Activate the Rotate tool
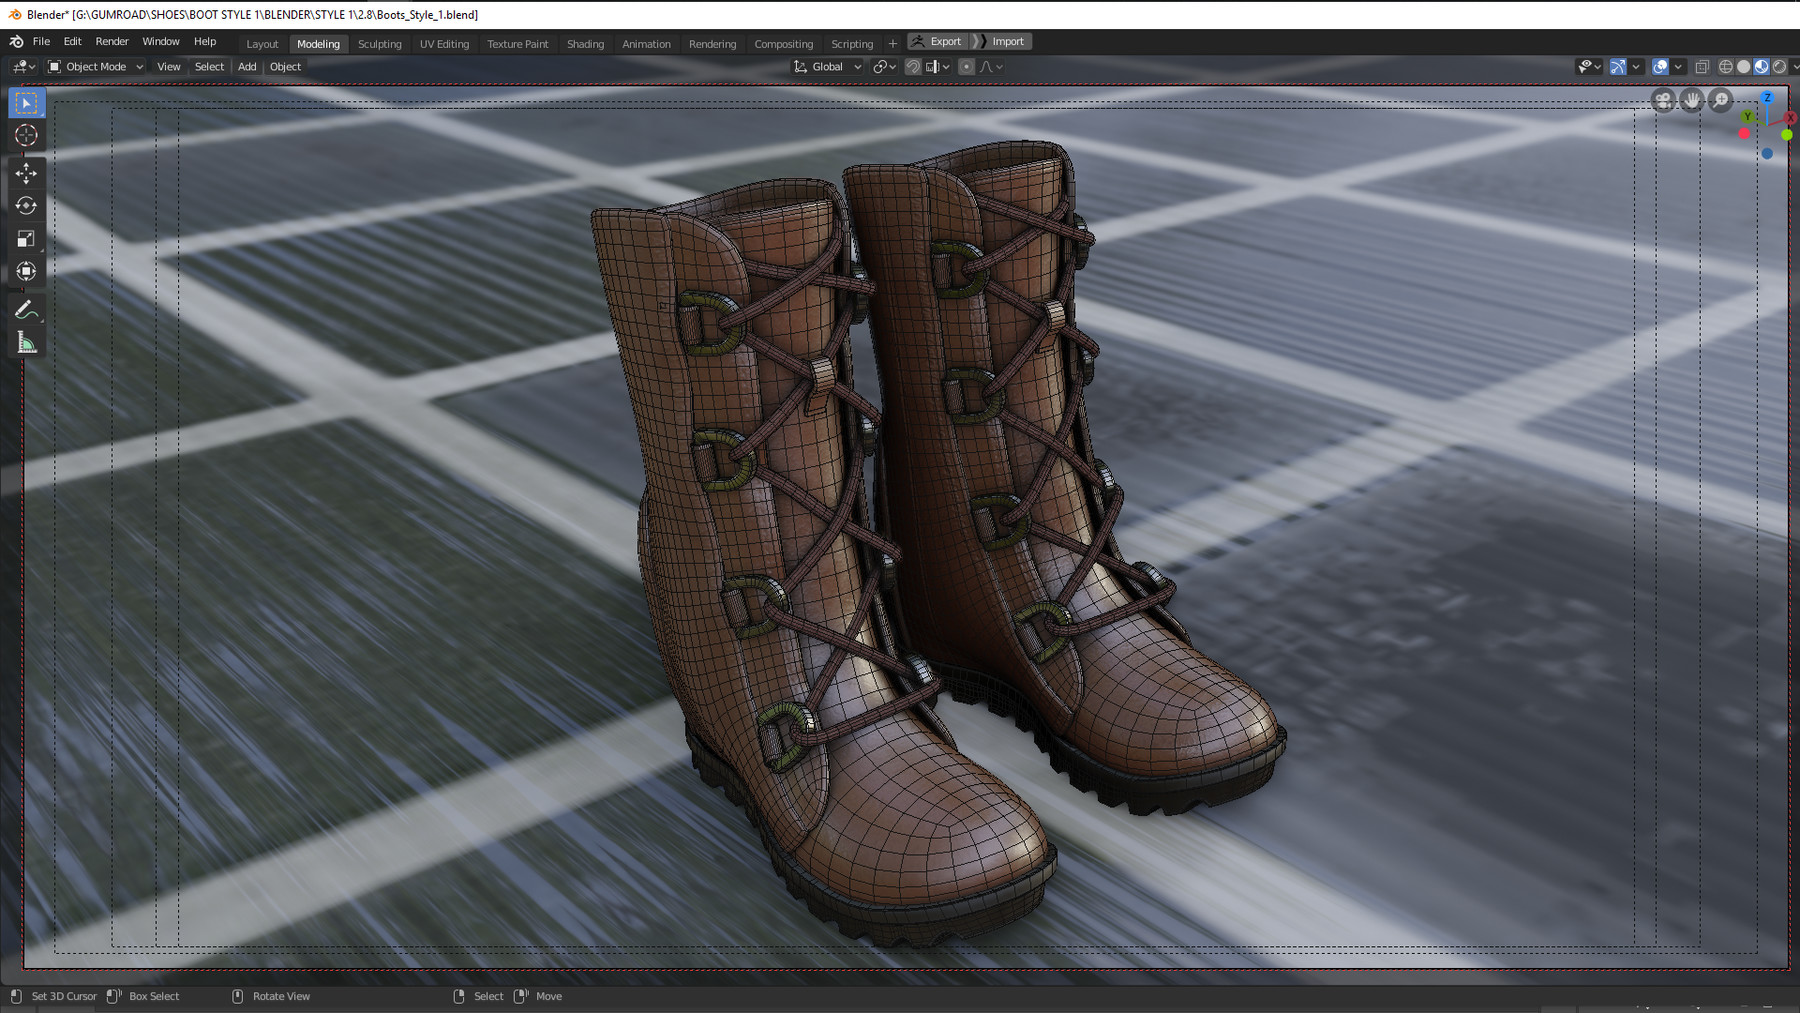 point(27,205)
